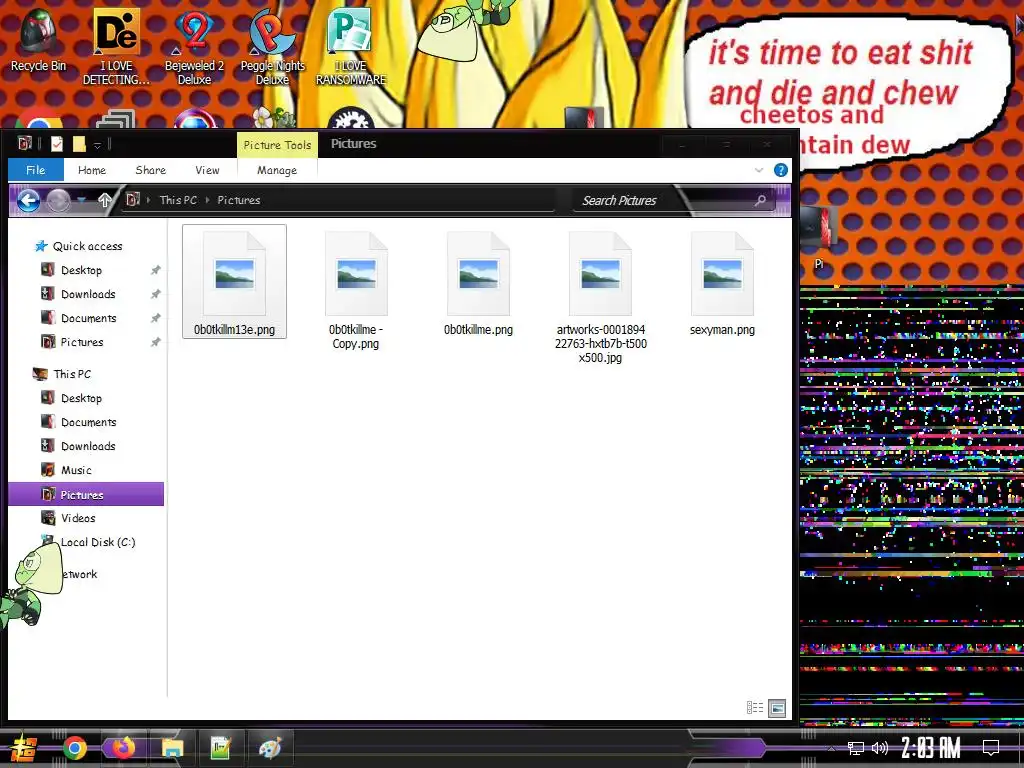The width and height of the screenshot is (1024, 768).
Task: Click Properties icon in the title bar
Action: (x=57, y=144)
